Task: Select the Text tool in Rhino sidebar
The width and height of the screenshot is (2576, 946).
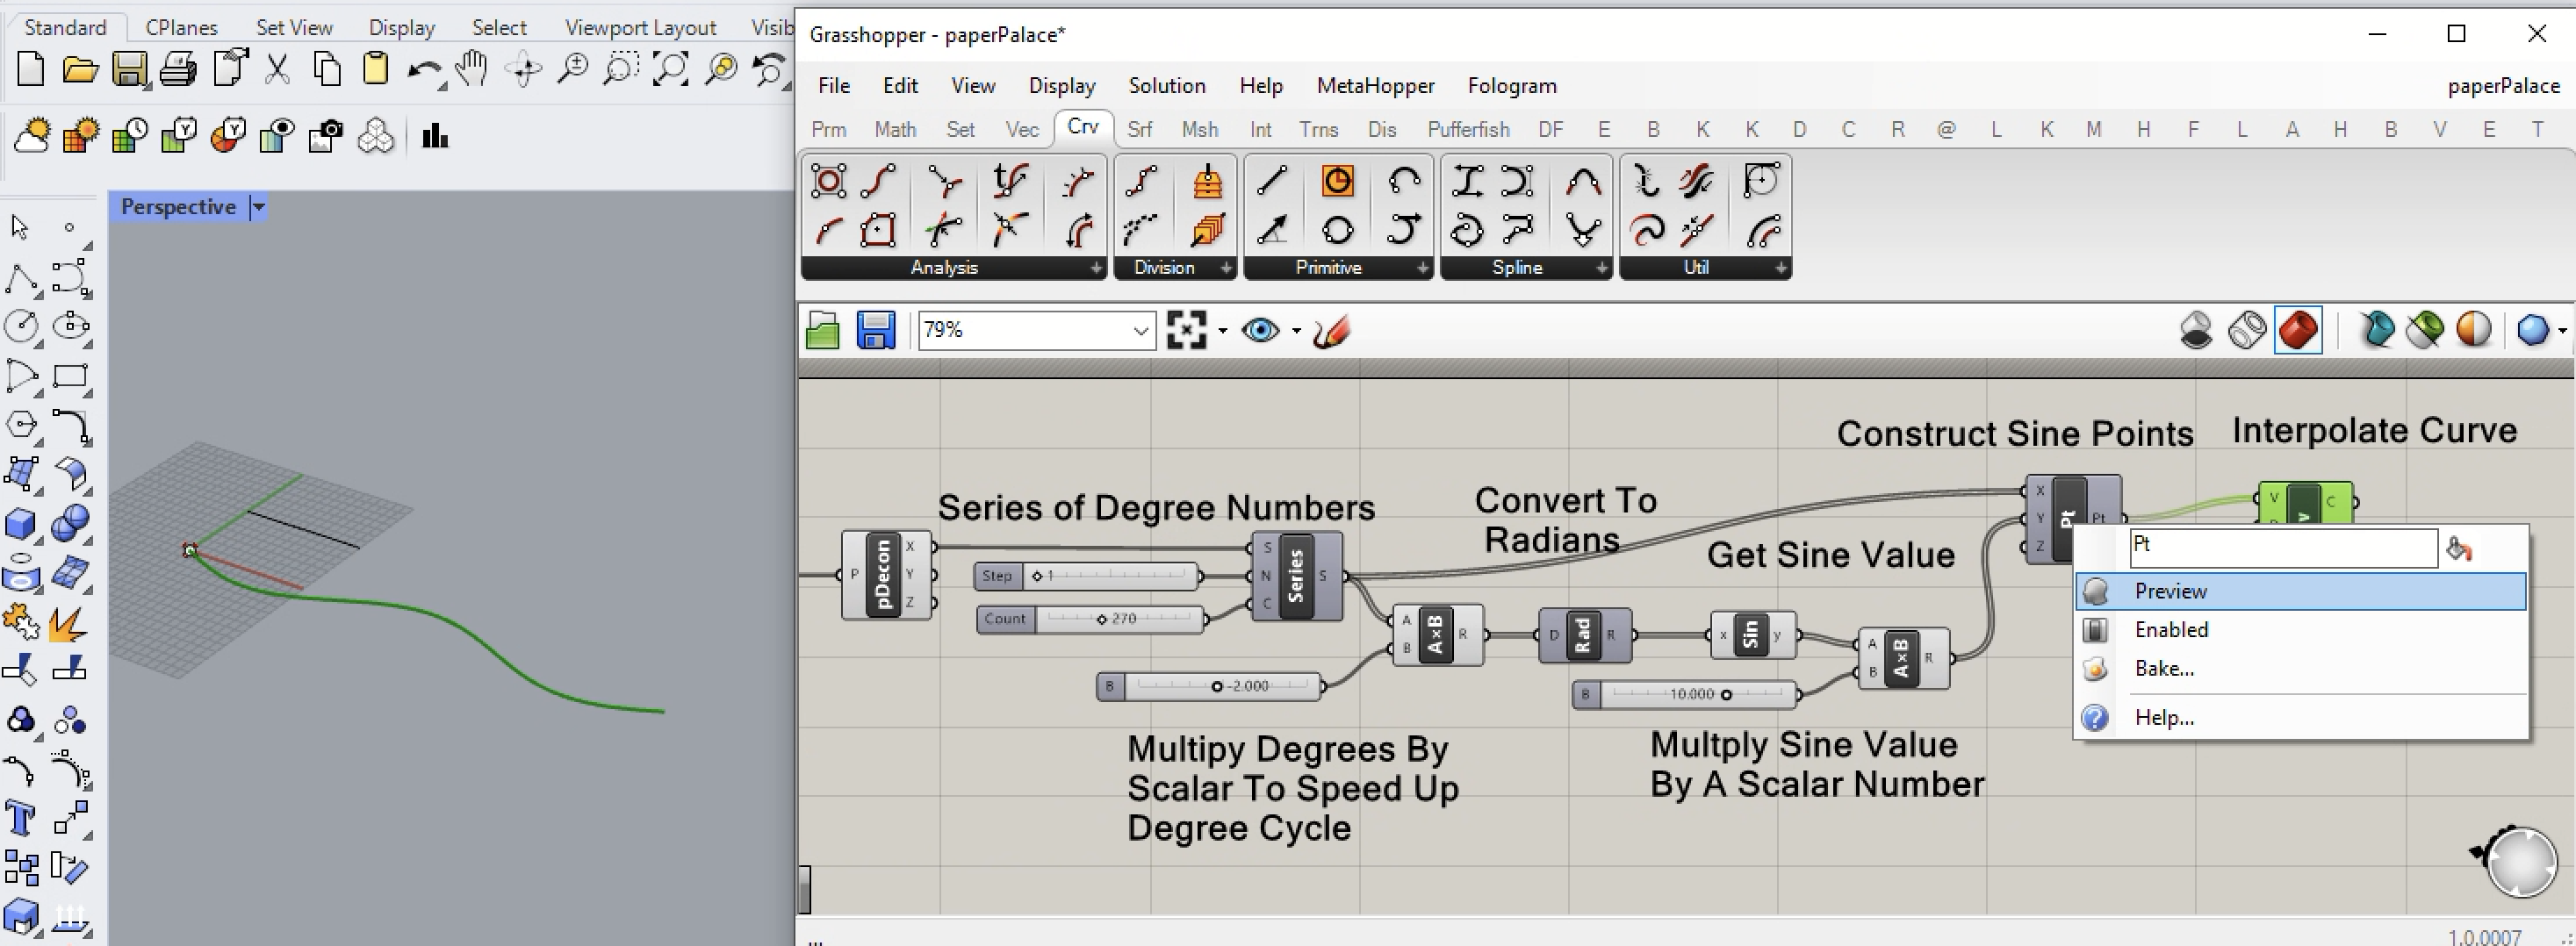Action: (x=20, y=818)
